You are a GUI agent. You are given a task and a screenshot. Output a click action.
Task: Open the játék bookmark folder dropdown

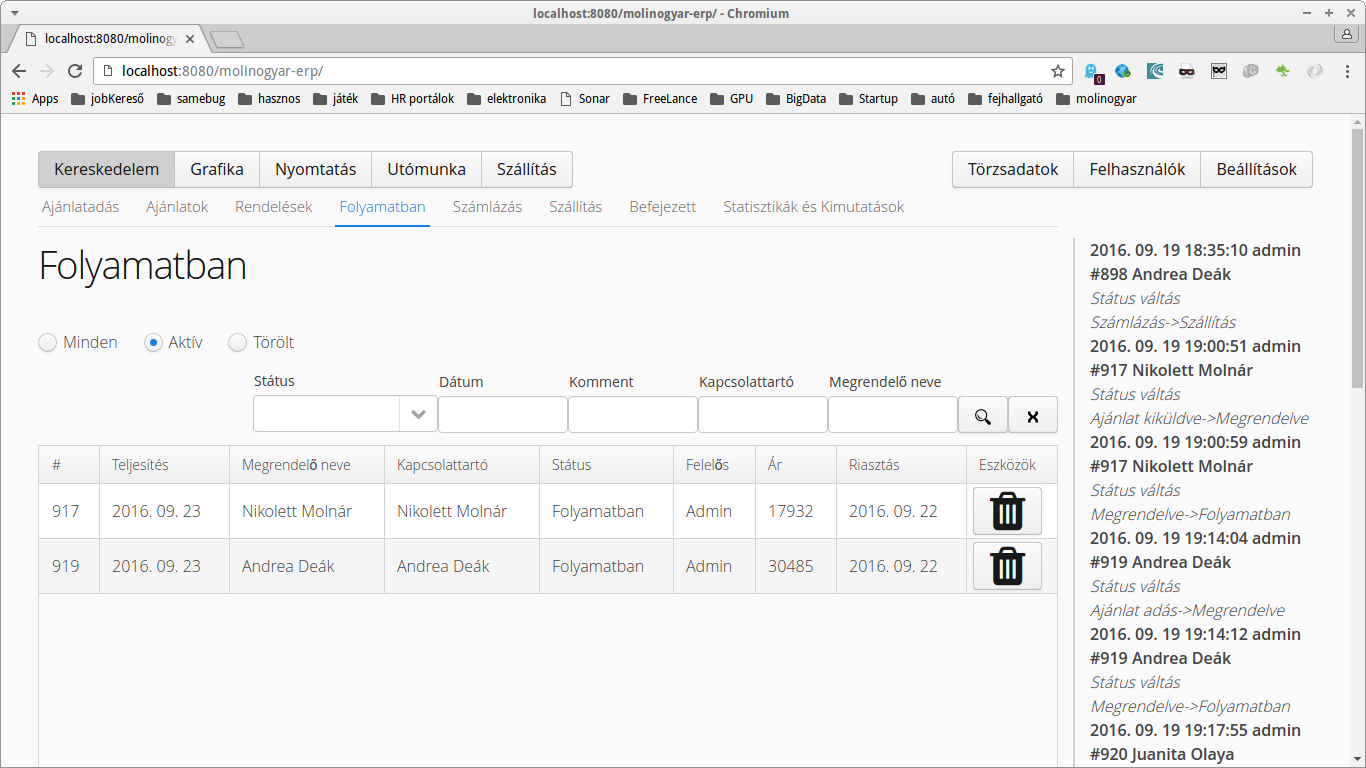point(335,99)
